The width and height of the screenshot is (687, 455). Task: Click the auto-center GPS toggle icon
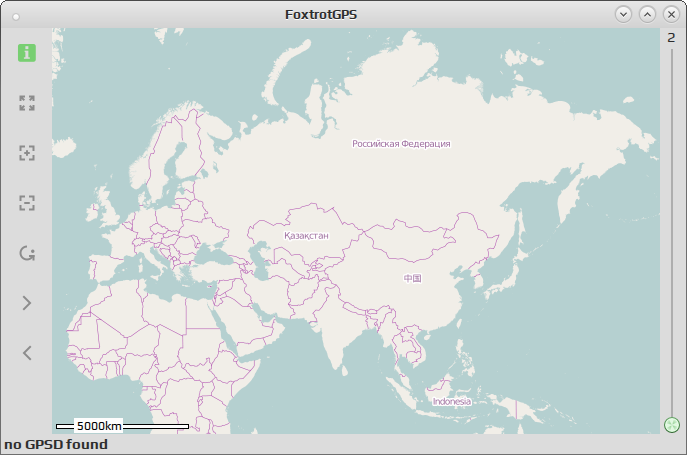27,253
